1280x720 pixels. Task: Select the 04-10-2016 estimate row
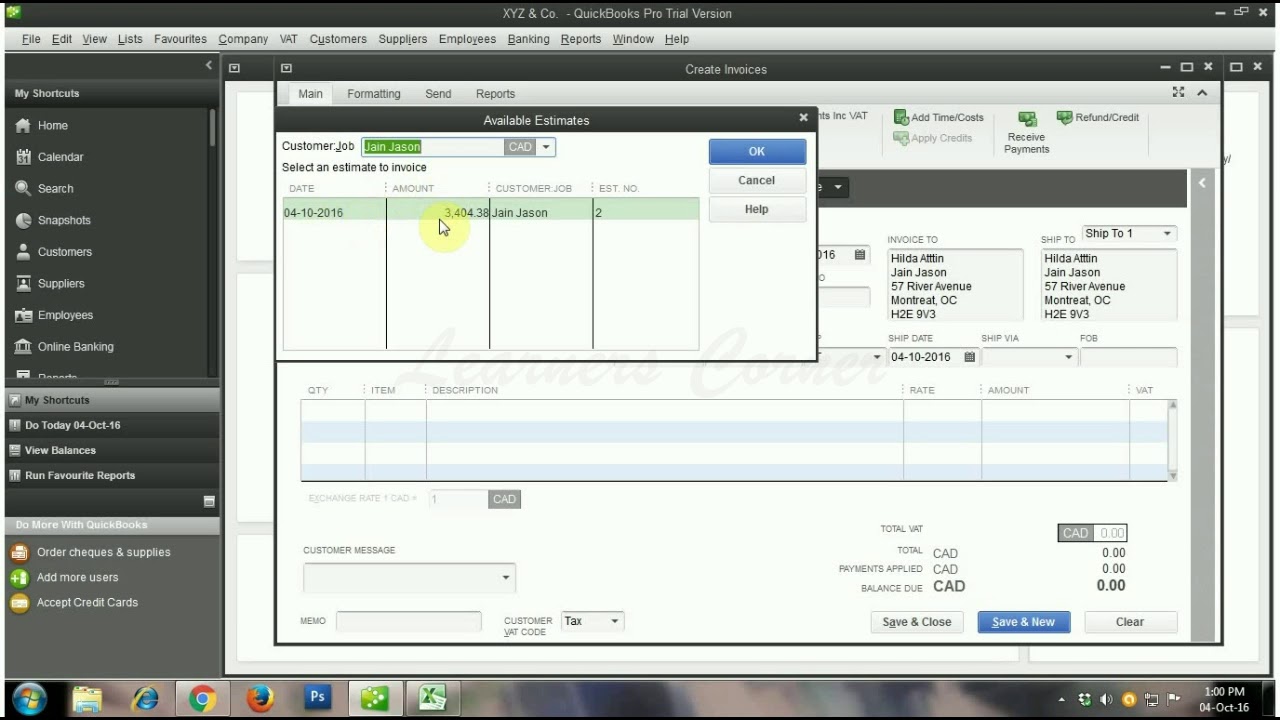[491, 212]
